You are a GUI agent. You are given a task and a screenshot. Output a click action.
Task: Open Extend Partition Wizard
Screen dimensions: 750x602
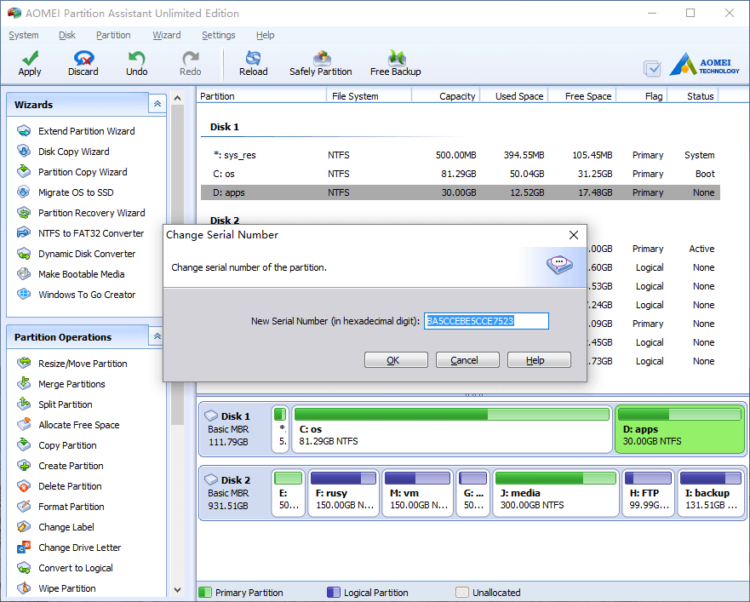86,131
